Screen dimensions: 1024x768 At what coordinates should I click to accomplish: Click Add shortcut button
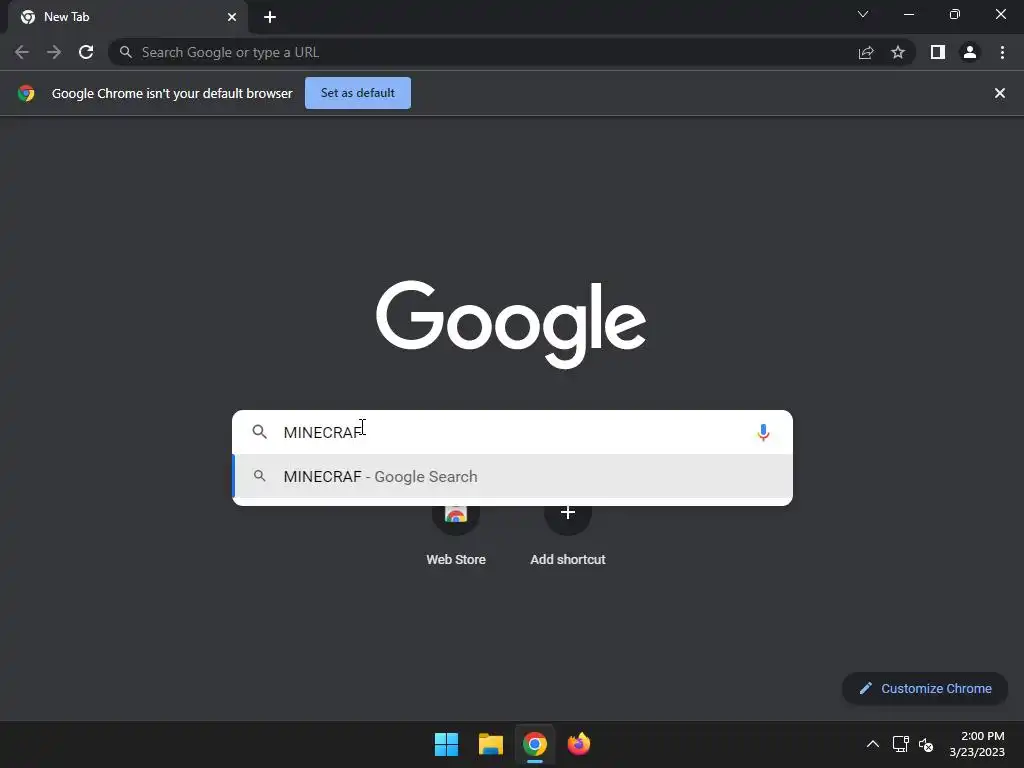click(x=568, y=534)
